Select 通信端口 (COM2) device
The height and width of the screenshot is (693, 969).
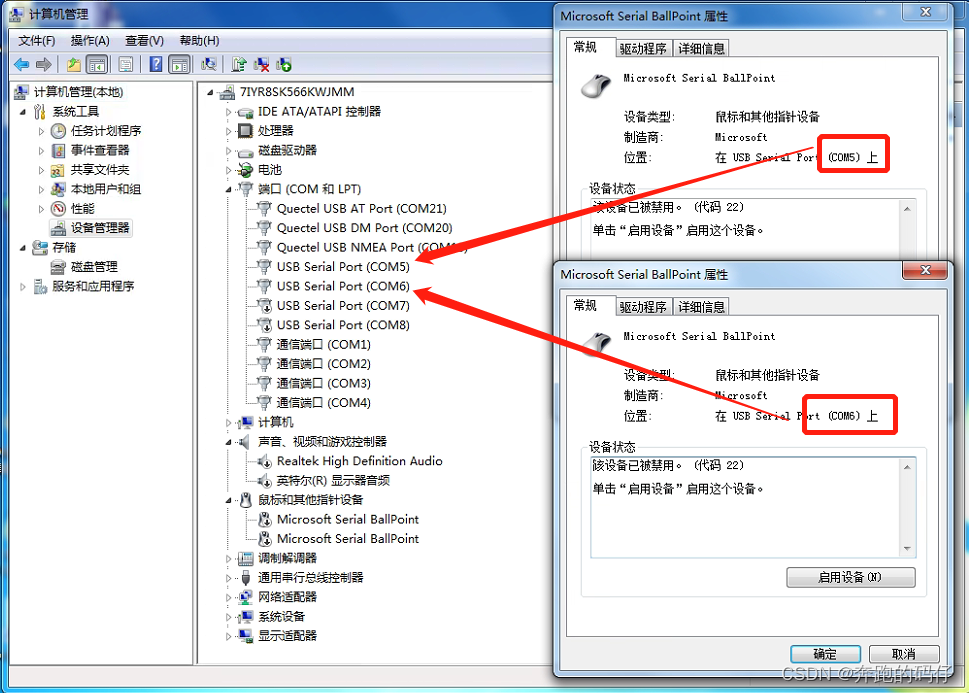pyautogui.click(x=323, y=364)
